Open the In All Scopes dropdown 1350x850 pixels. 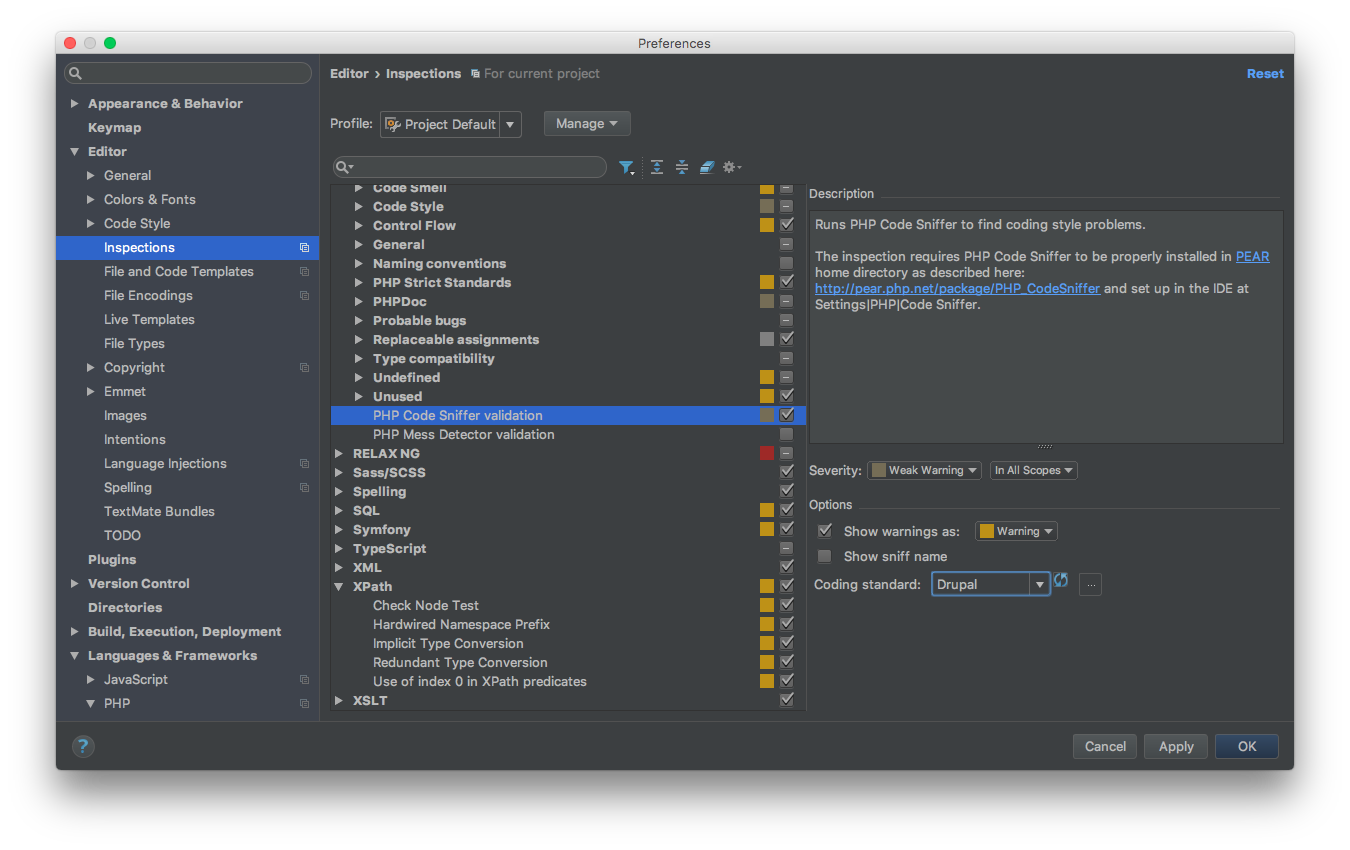[x=1034, y=470]
